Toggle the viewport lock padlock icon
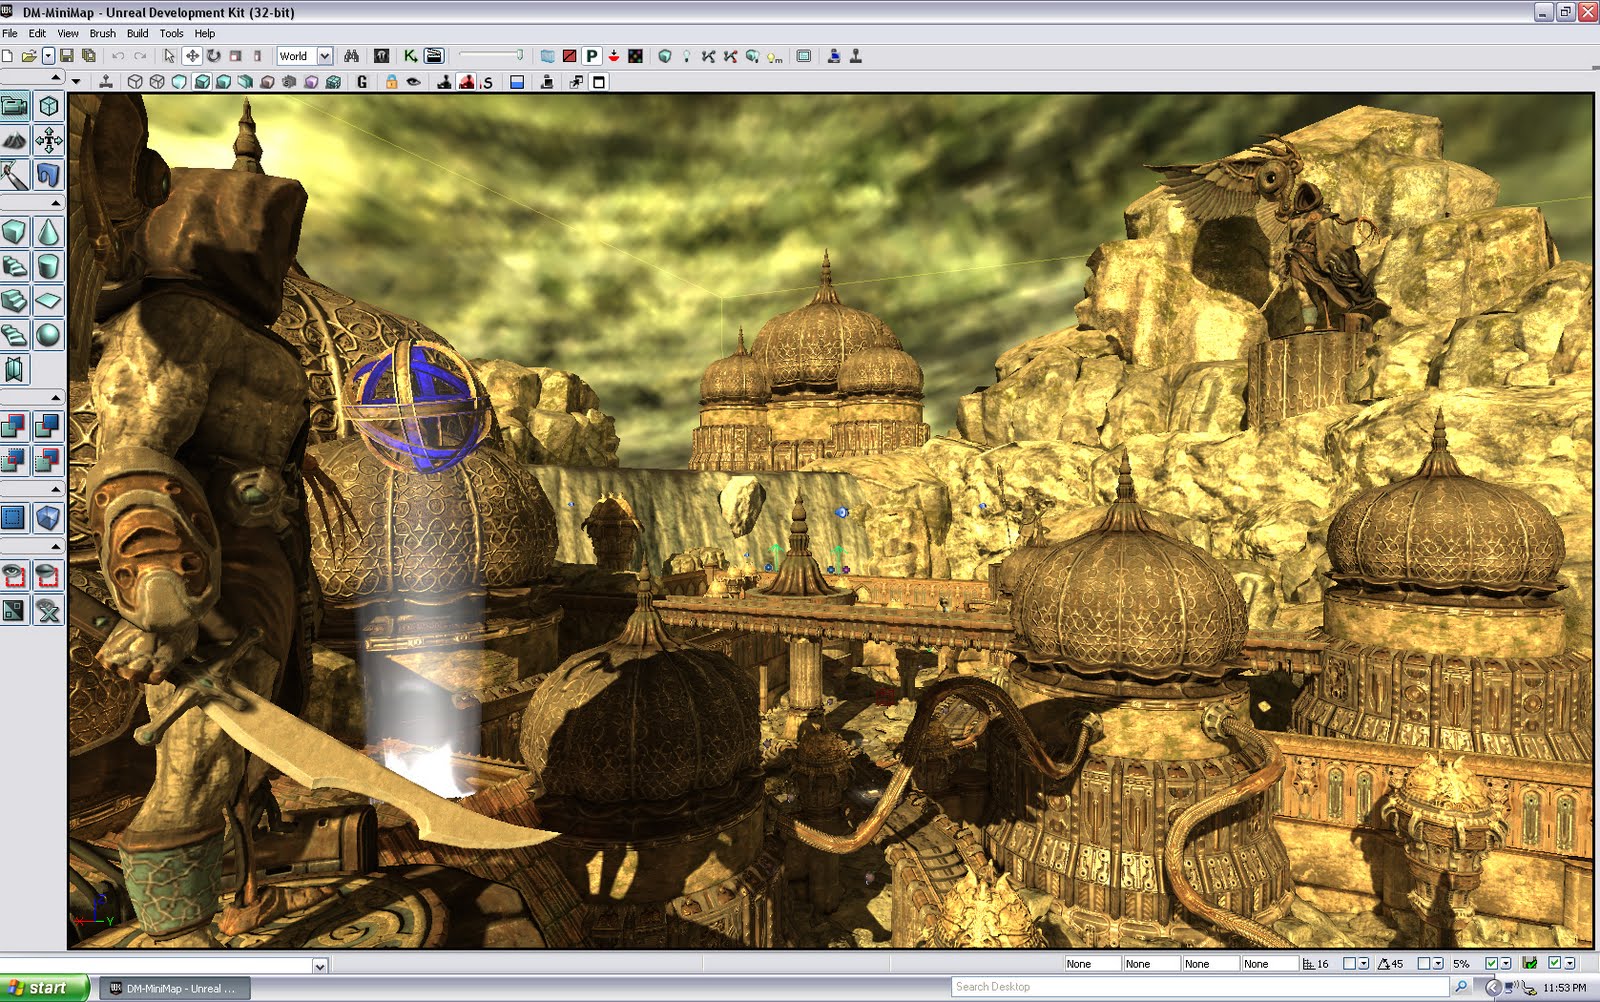 392,82
